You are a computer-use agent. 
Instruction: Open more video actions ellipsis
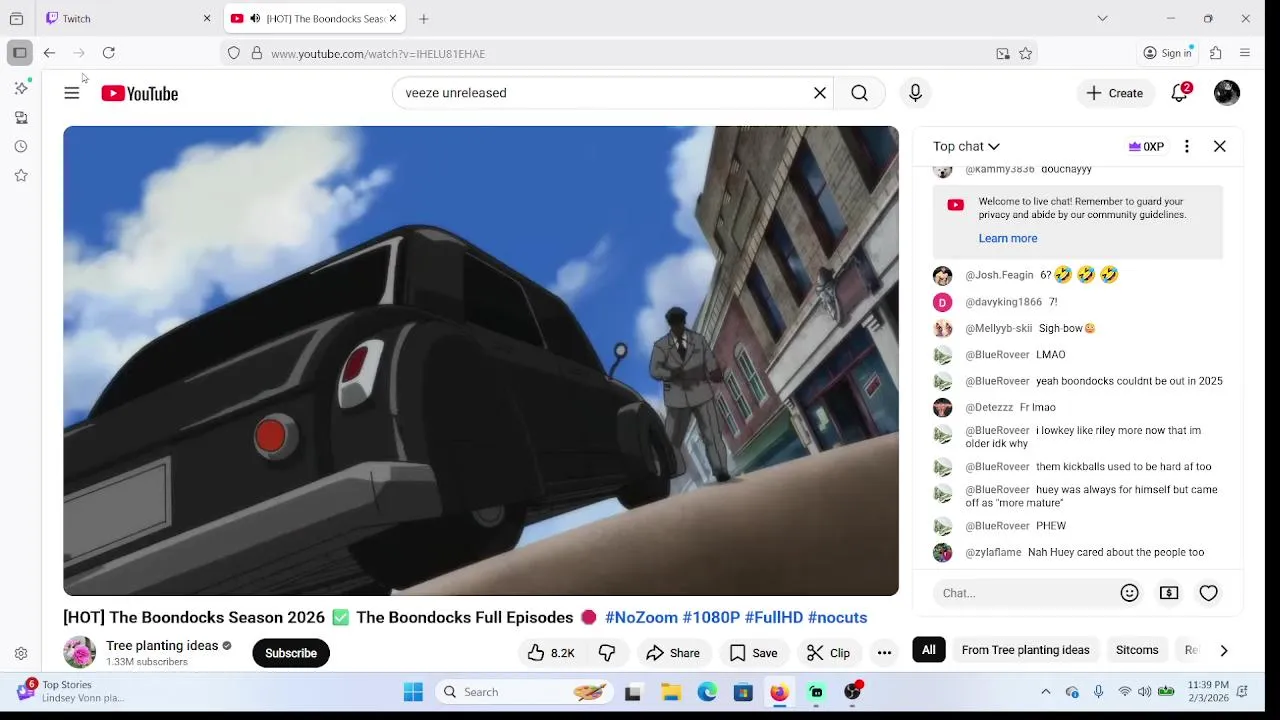[x=884, y=653]
